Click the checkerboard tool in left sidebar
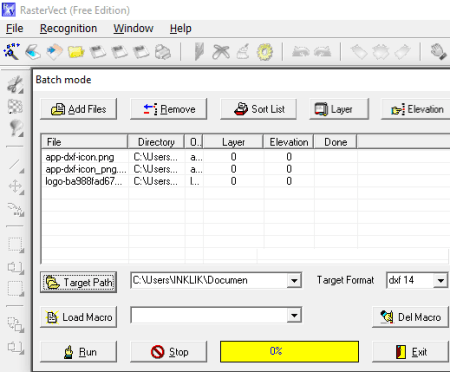Viewport: 450px width, 372px height. [15, 107]
